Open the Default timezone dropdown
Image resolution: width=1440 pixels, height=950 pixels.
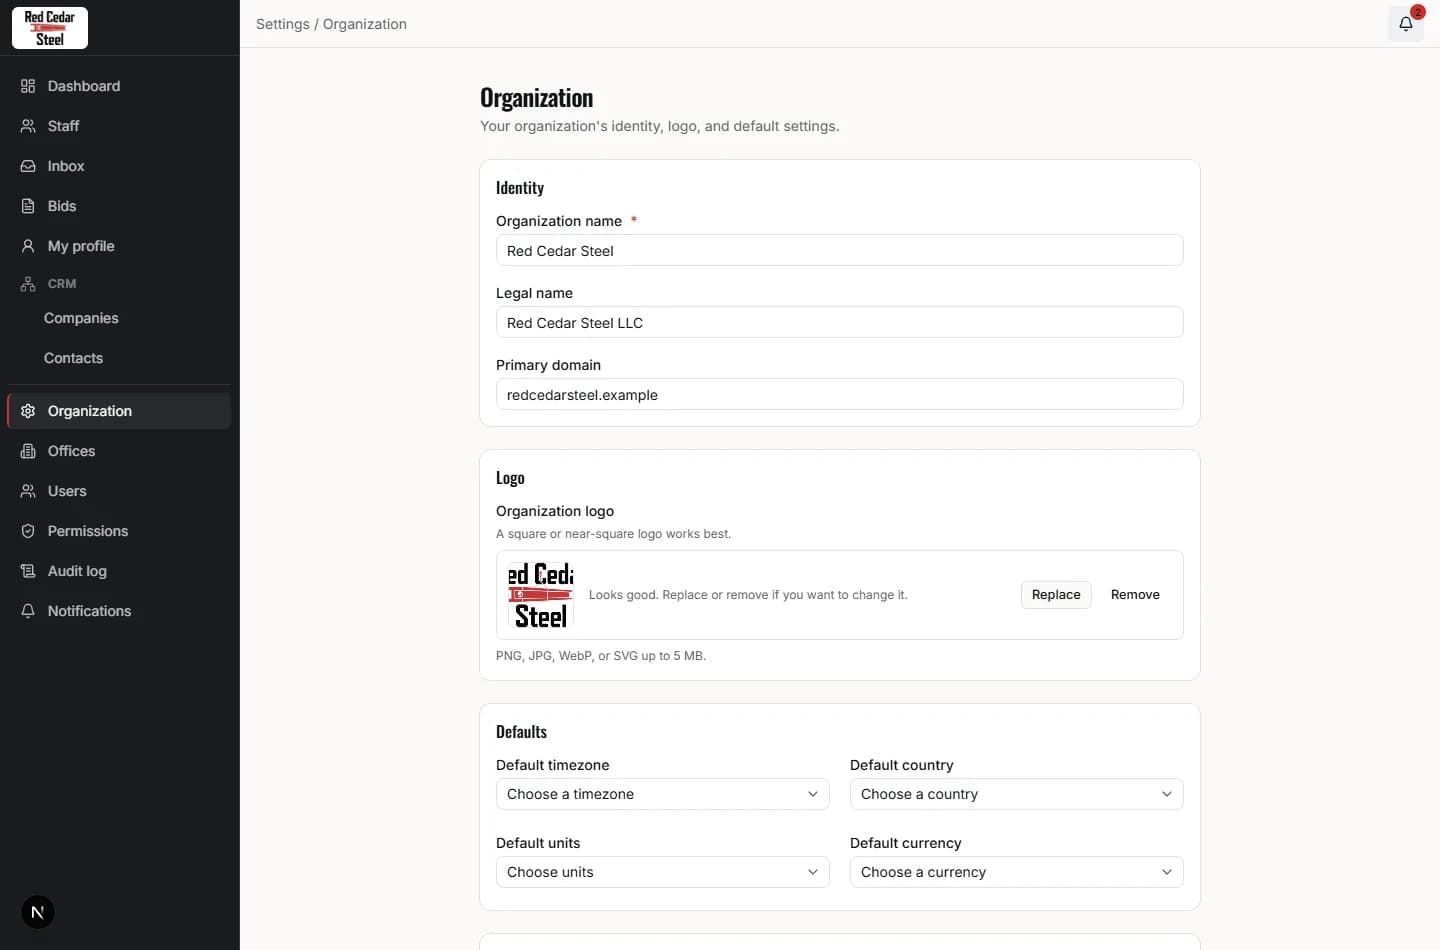[x=662, y=794]
